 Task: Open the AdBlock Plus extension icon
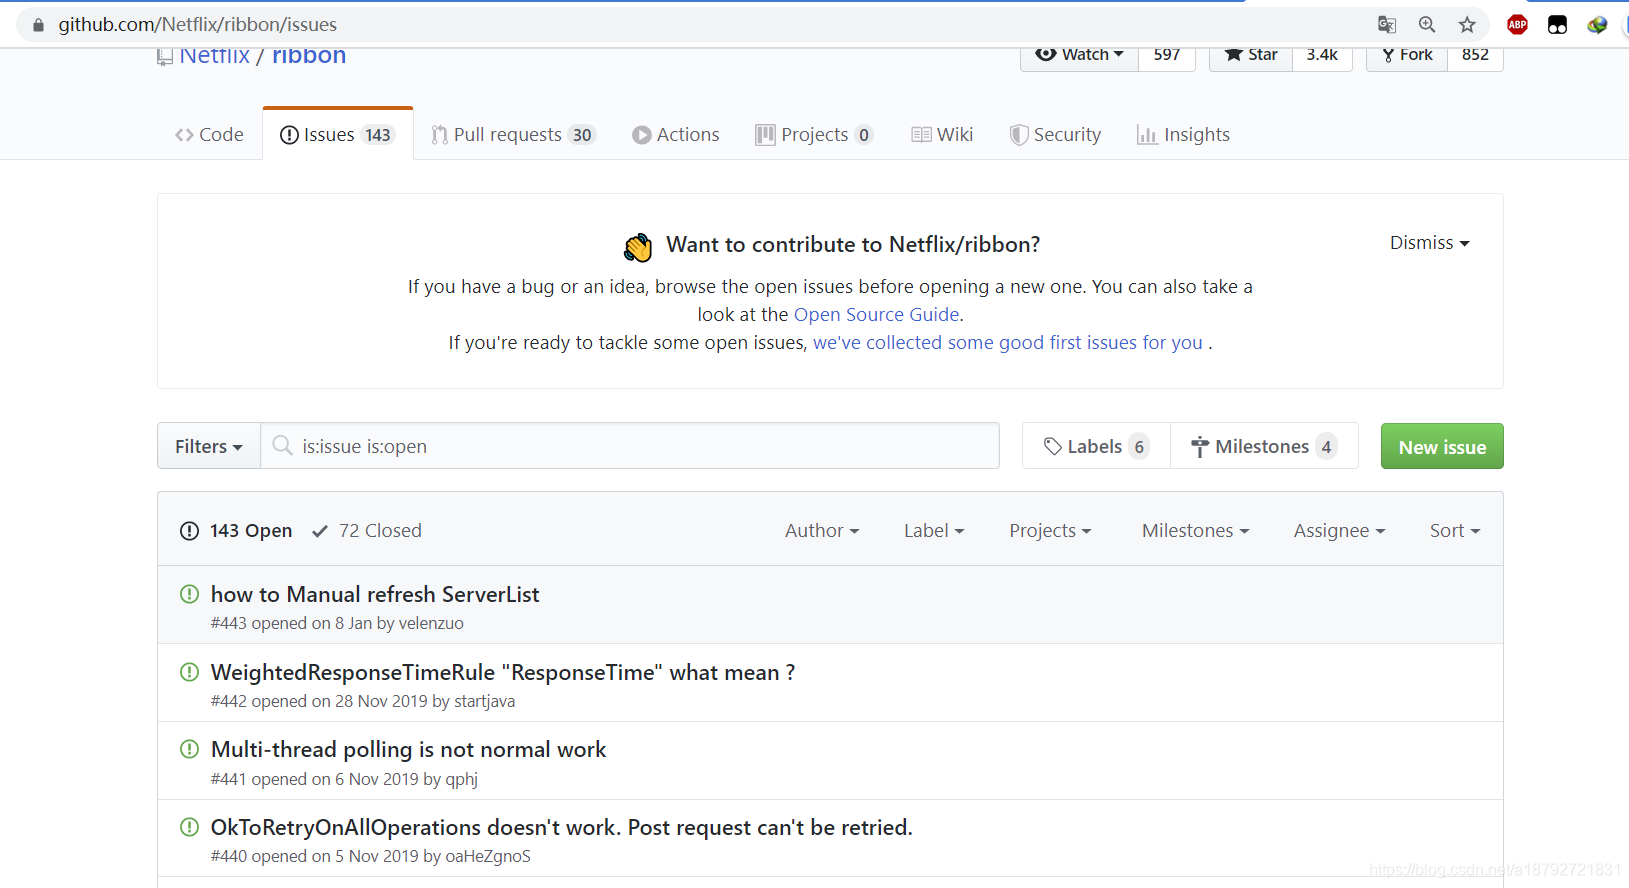[1517, 25]
